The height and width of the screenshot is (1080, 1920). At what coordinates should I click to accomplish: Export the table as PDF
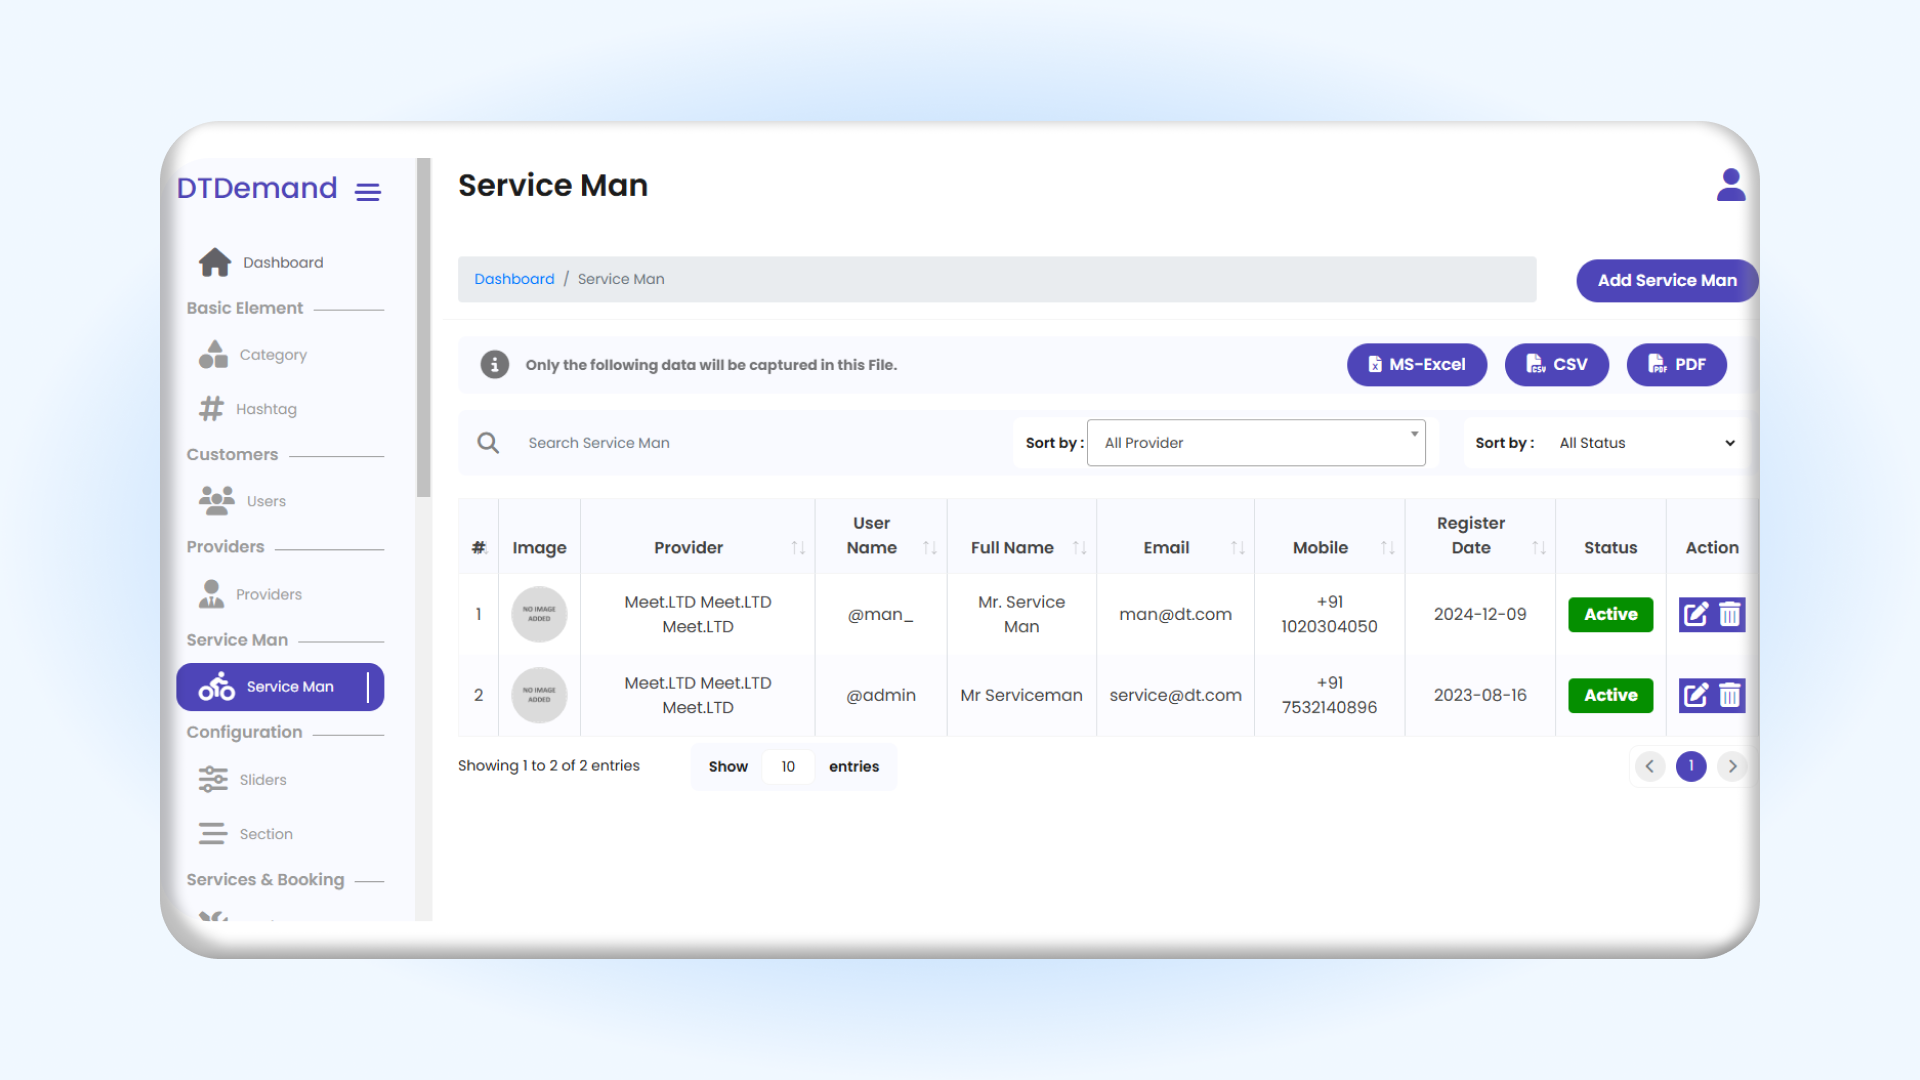click(1676, 364)
